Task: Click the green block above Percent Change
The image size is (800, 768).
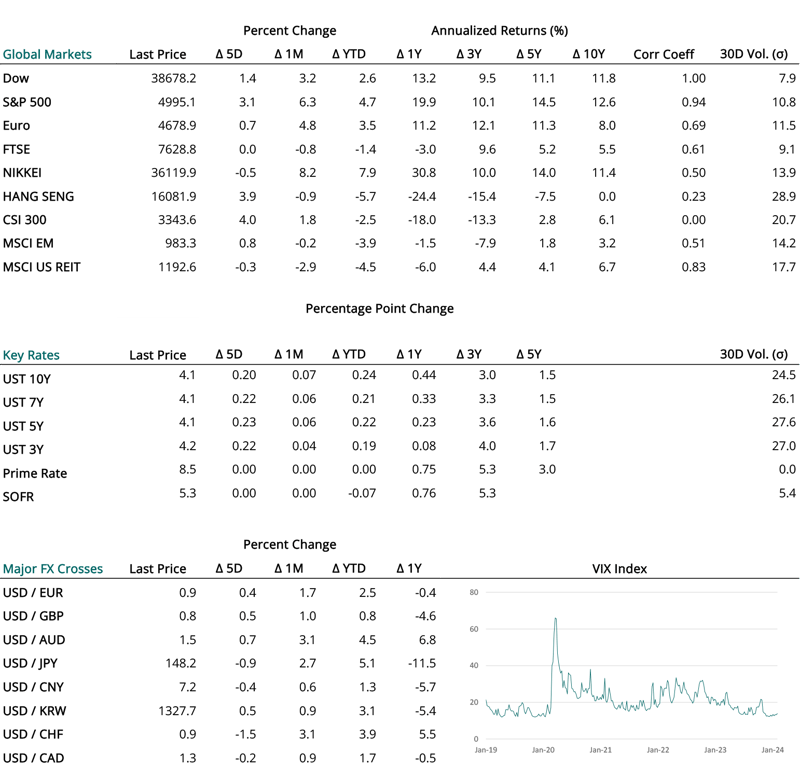Action: tap(157, 541)
